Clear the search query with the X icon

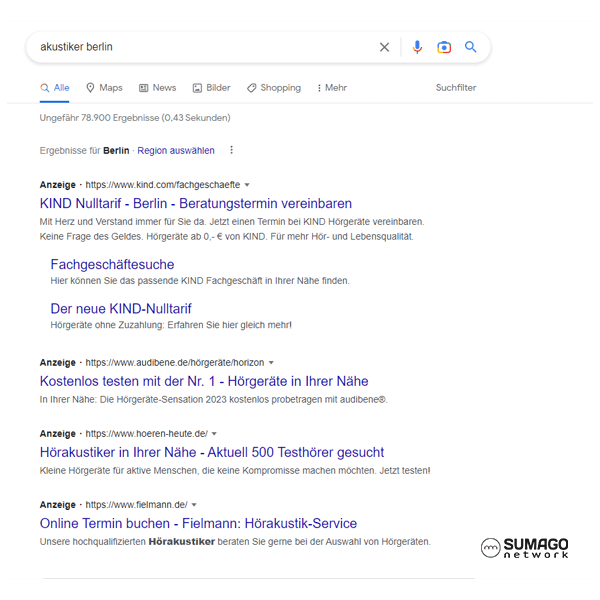(x=384, y=47)
